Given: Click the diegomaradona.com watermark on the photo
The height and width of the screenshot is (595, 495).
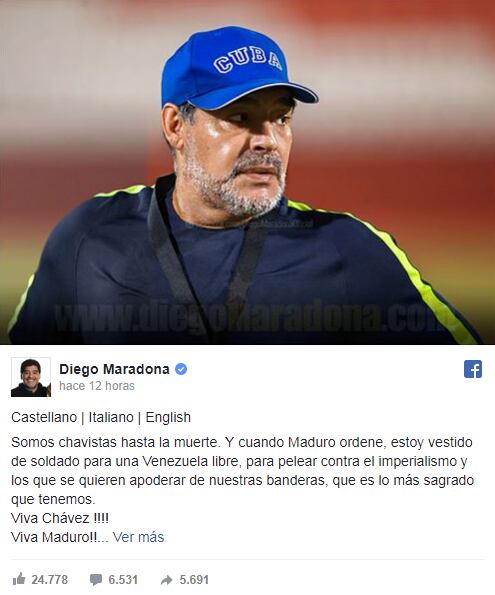Looking at the screenshot, I should pos(247,317).
